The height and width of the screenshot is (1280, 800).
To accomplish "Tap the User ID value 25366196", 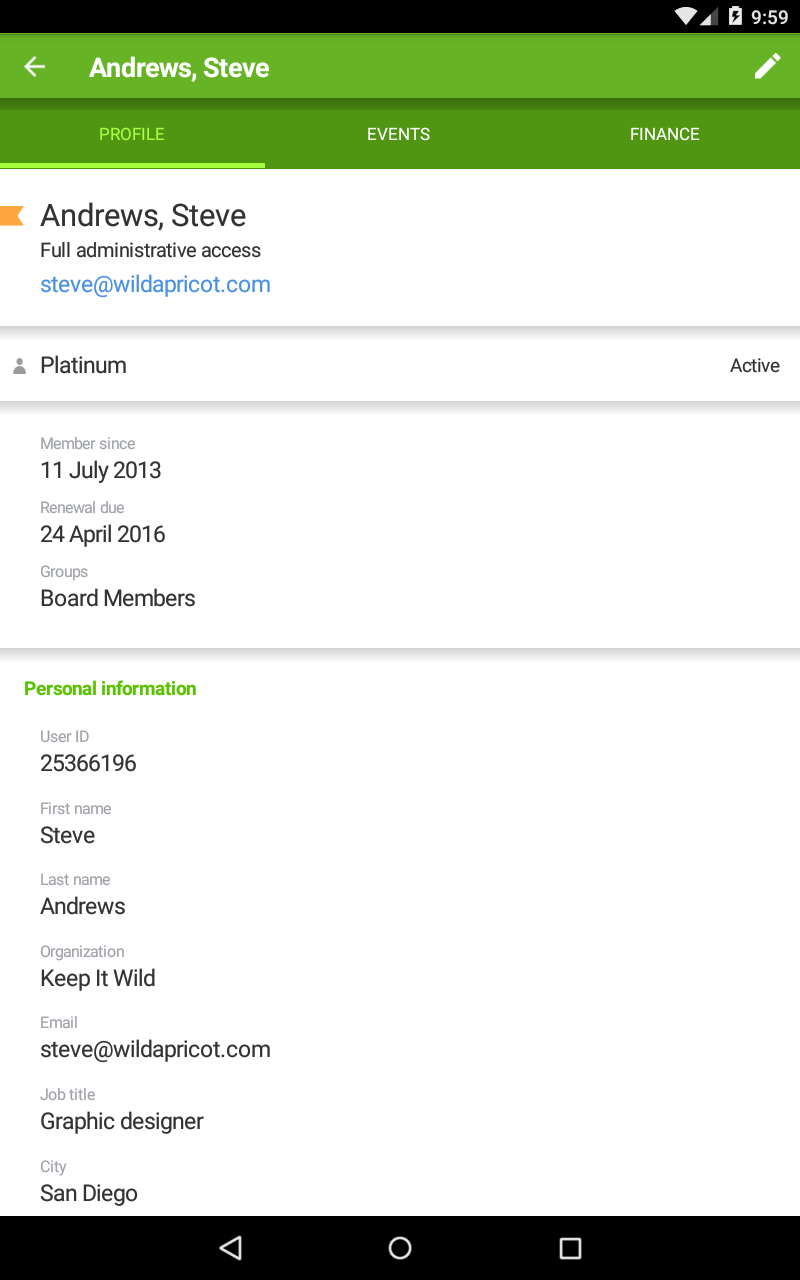I will [88, 763].
